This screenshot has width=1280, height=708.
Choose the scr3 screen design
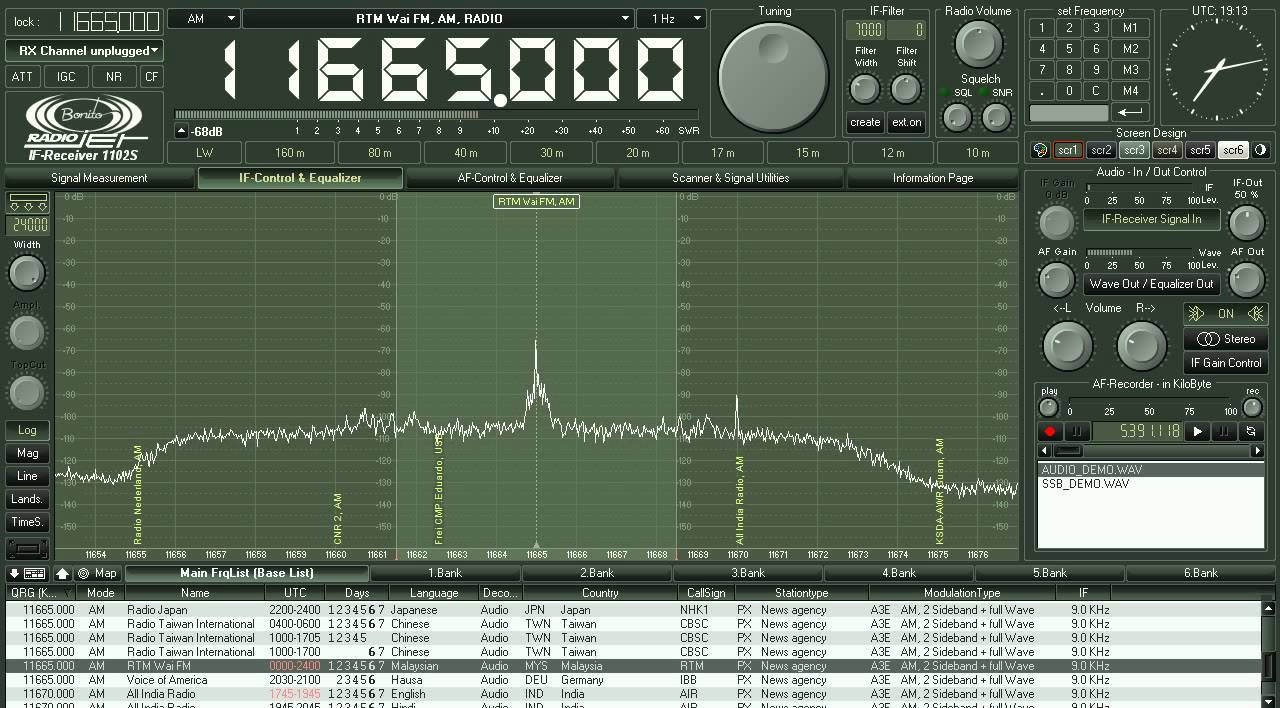coord(1134,151)
